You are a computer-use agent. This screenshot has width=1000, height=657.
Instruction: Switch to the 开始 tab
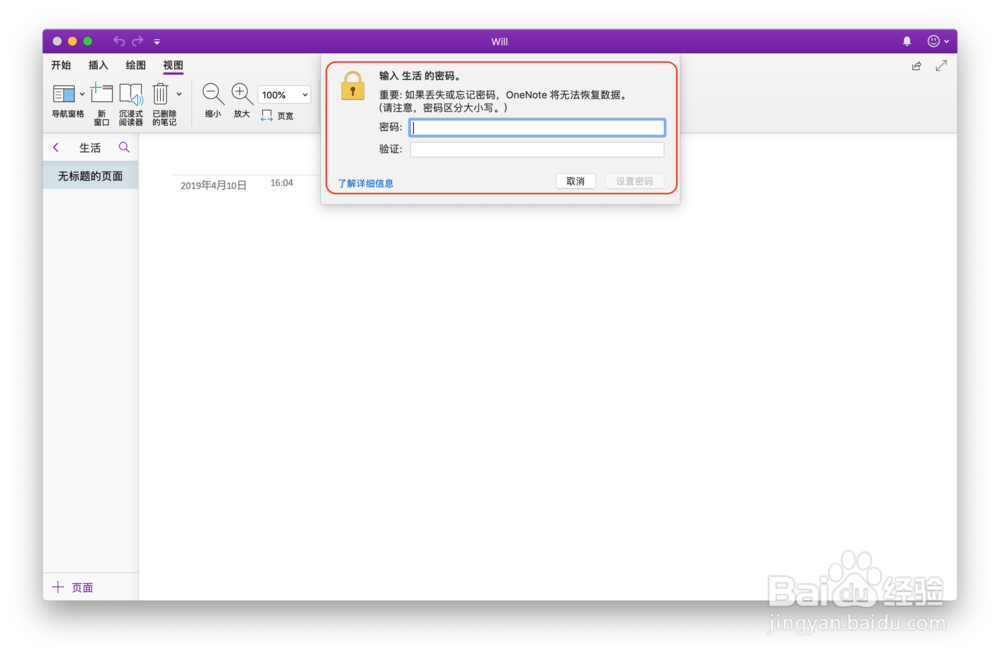point(61,65)
